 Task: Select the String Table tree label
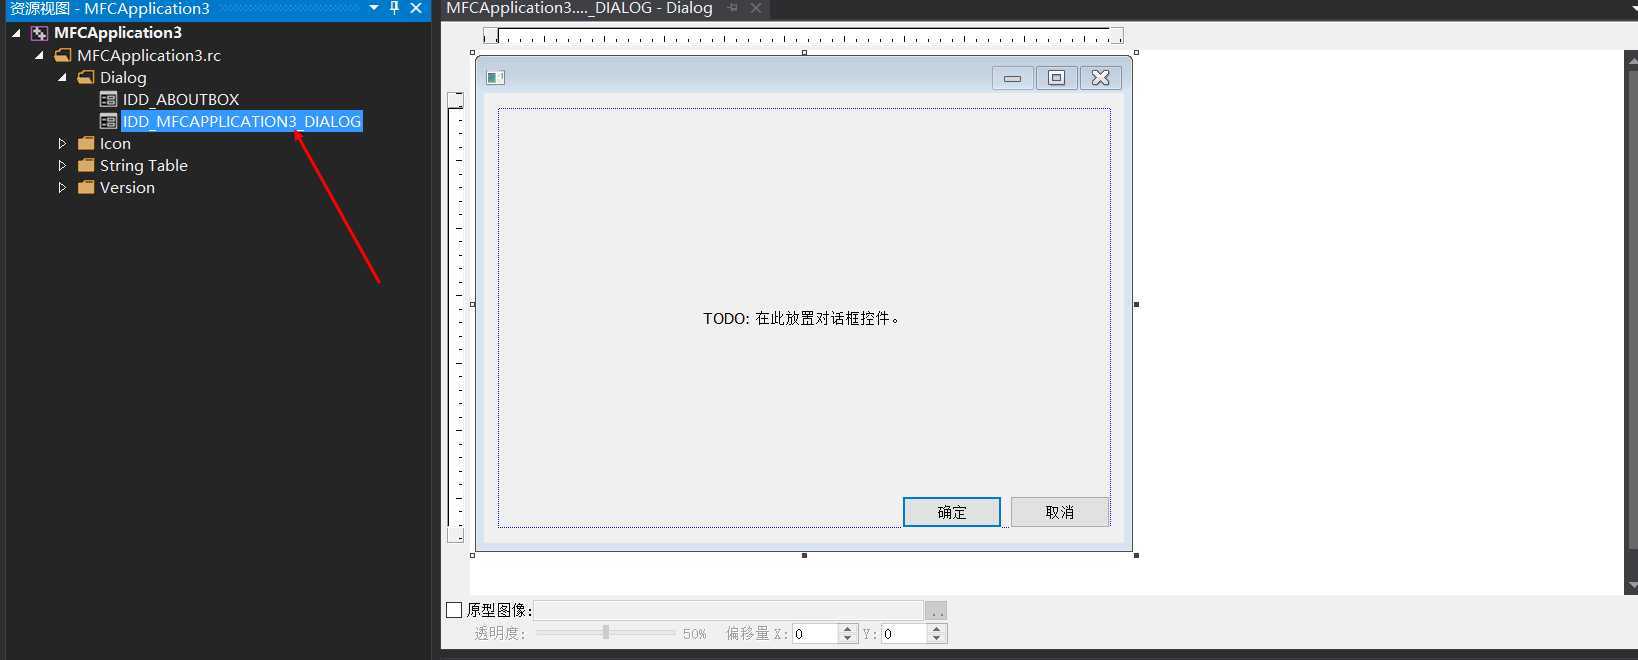click(x=144, y=166)
